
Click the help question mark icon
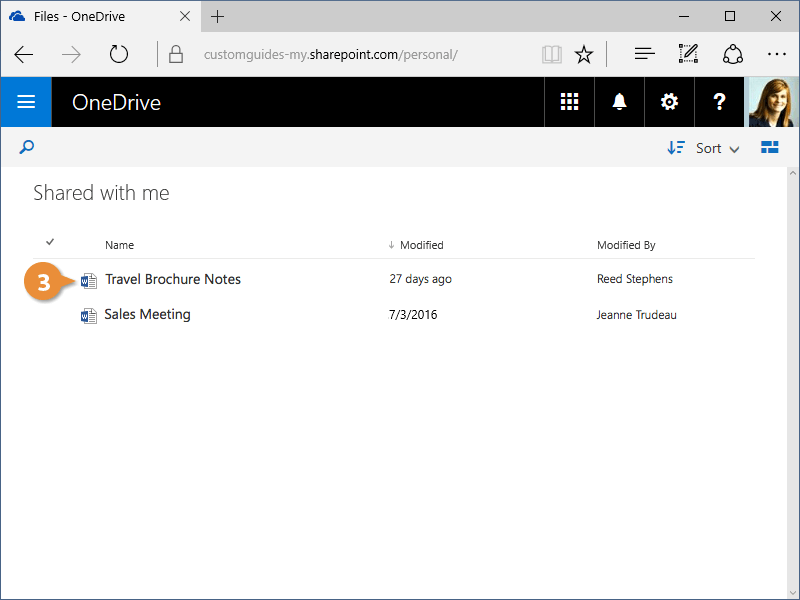coord(719,102)
